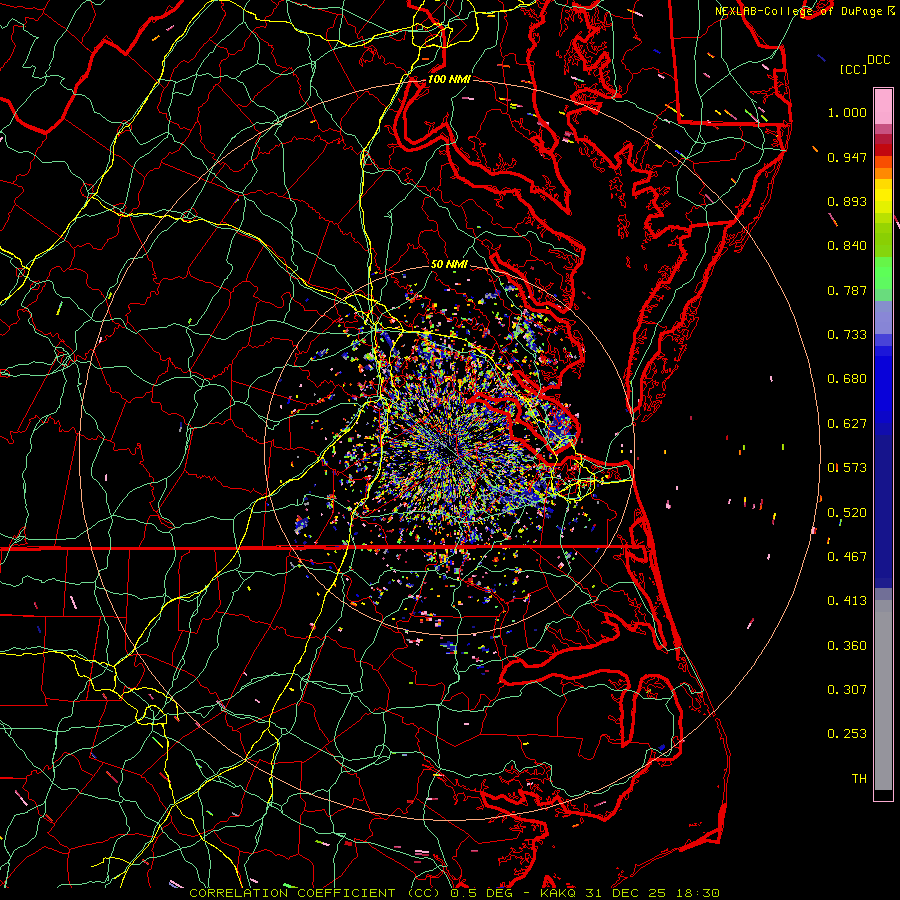Pick the pink top segment of the color bar
Image resolution: width=900 pixels, height=900 pixels.
883,106
